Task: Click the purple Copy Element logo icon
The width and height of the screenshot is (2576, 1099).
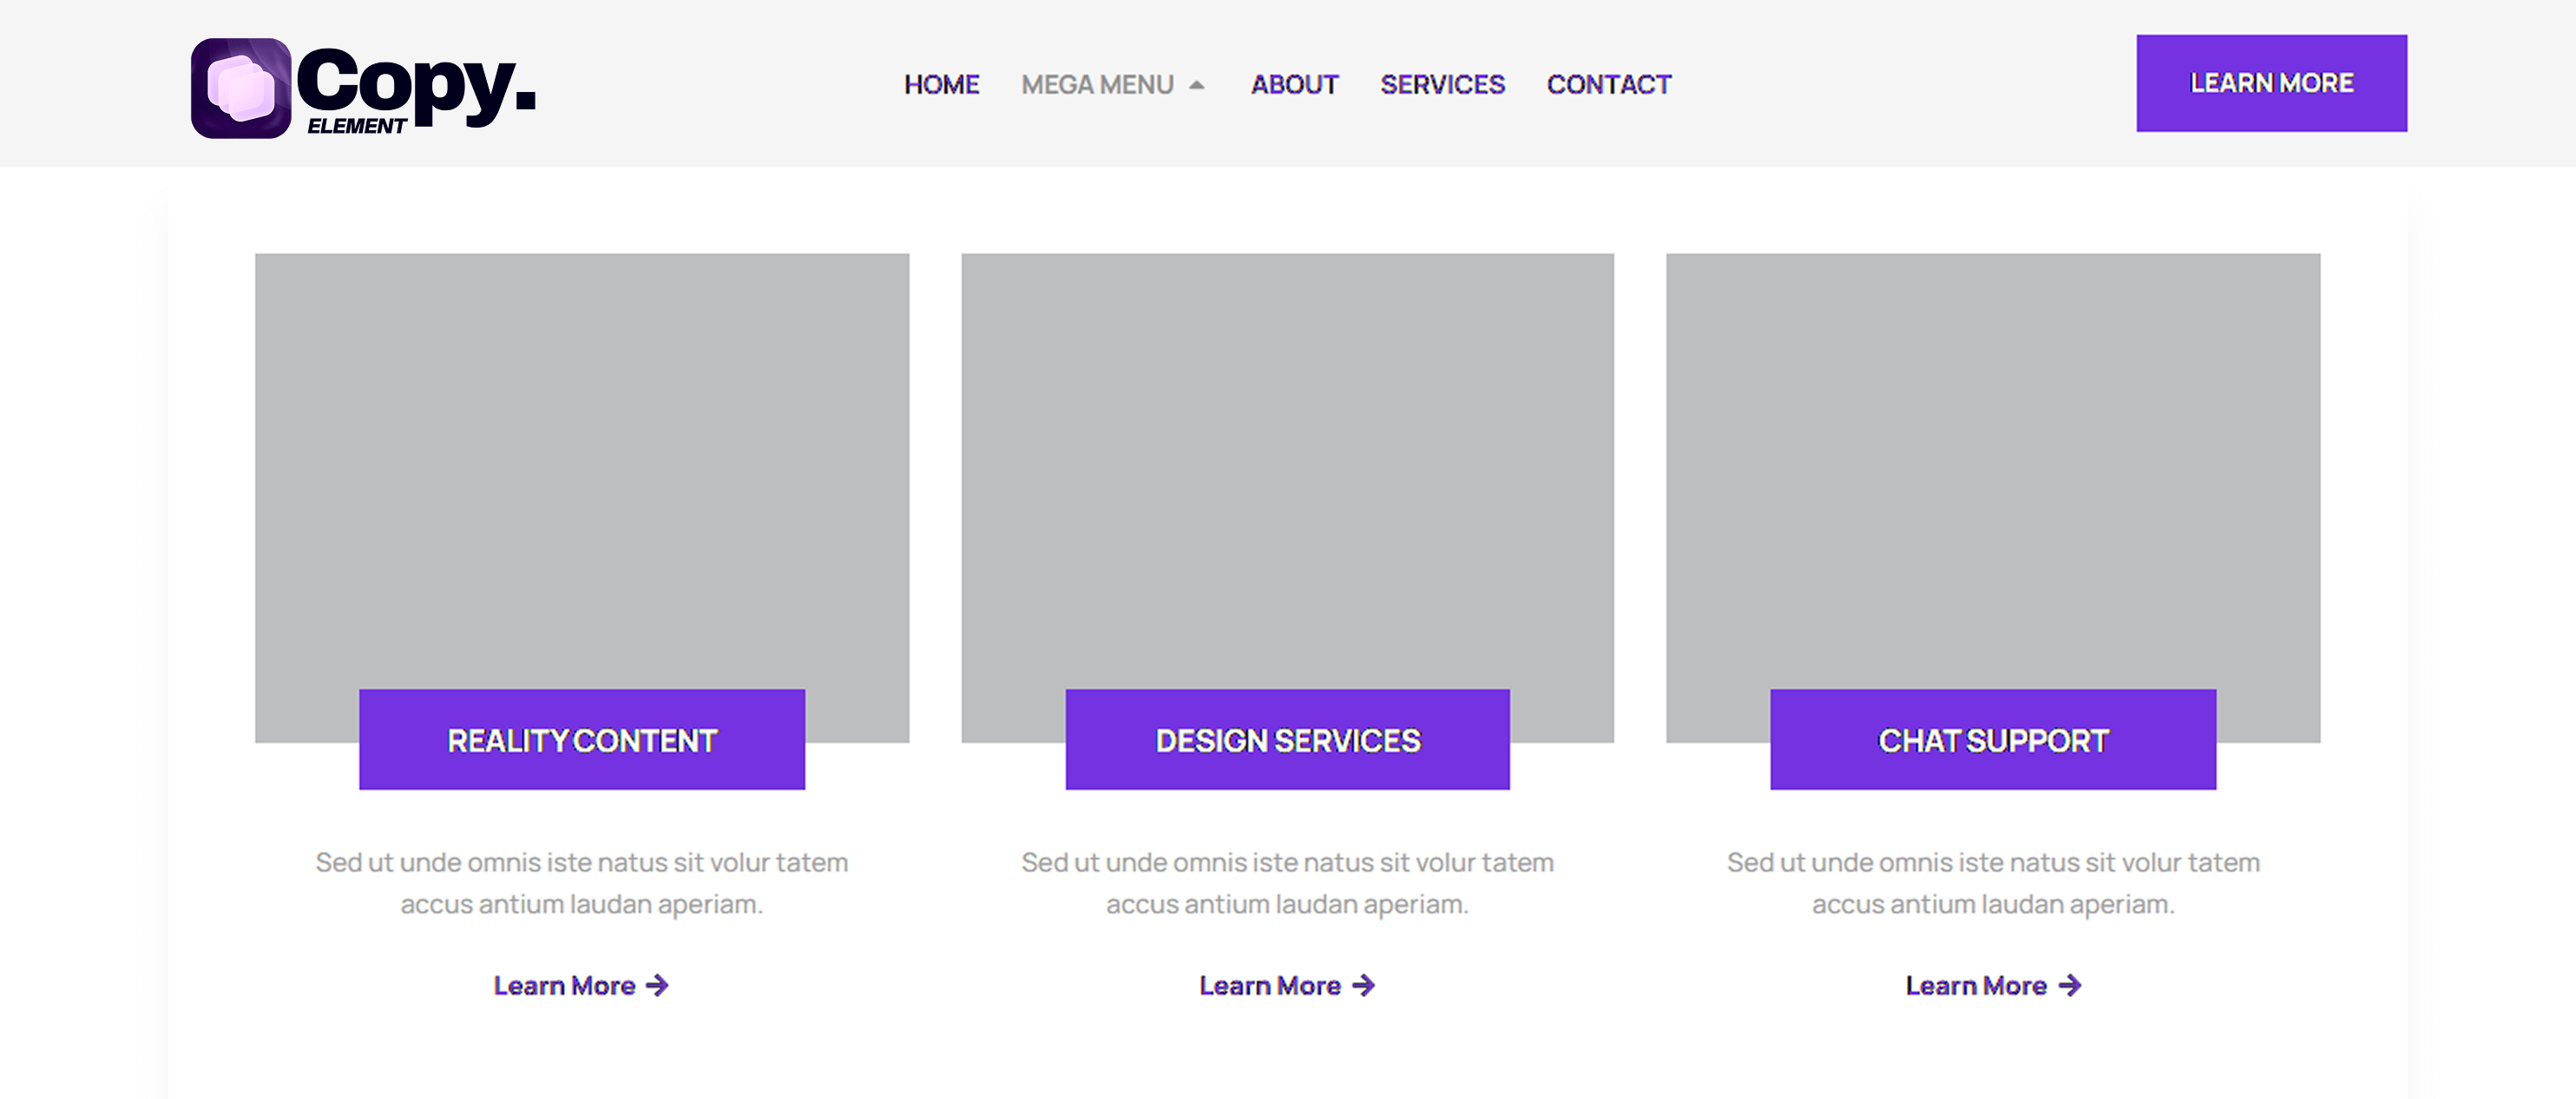Action: pos(240,88)
